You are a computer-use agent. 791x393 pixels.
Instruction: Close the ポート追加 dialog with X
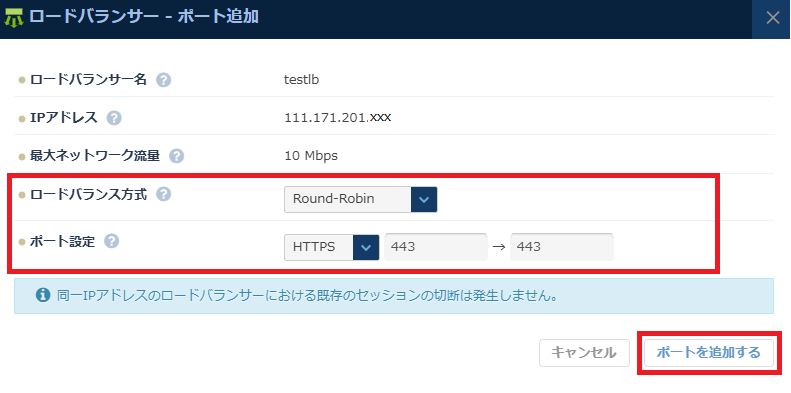click(772, 18)
